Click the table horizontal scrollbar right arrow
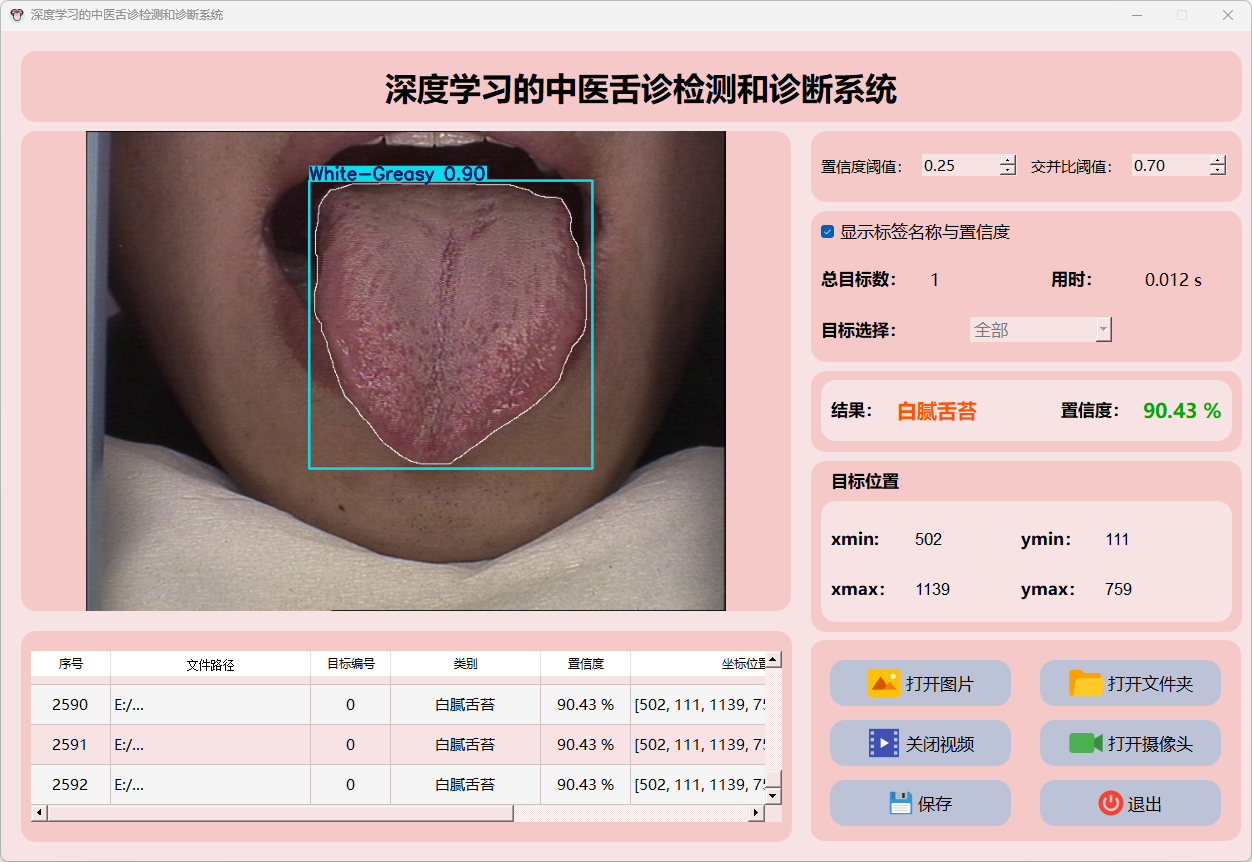The height and width of the screenshot is (862, 1252). click(756, 813)
